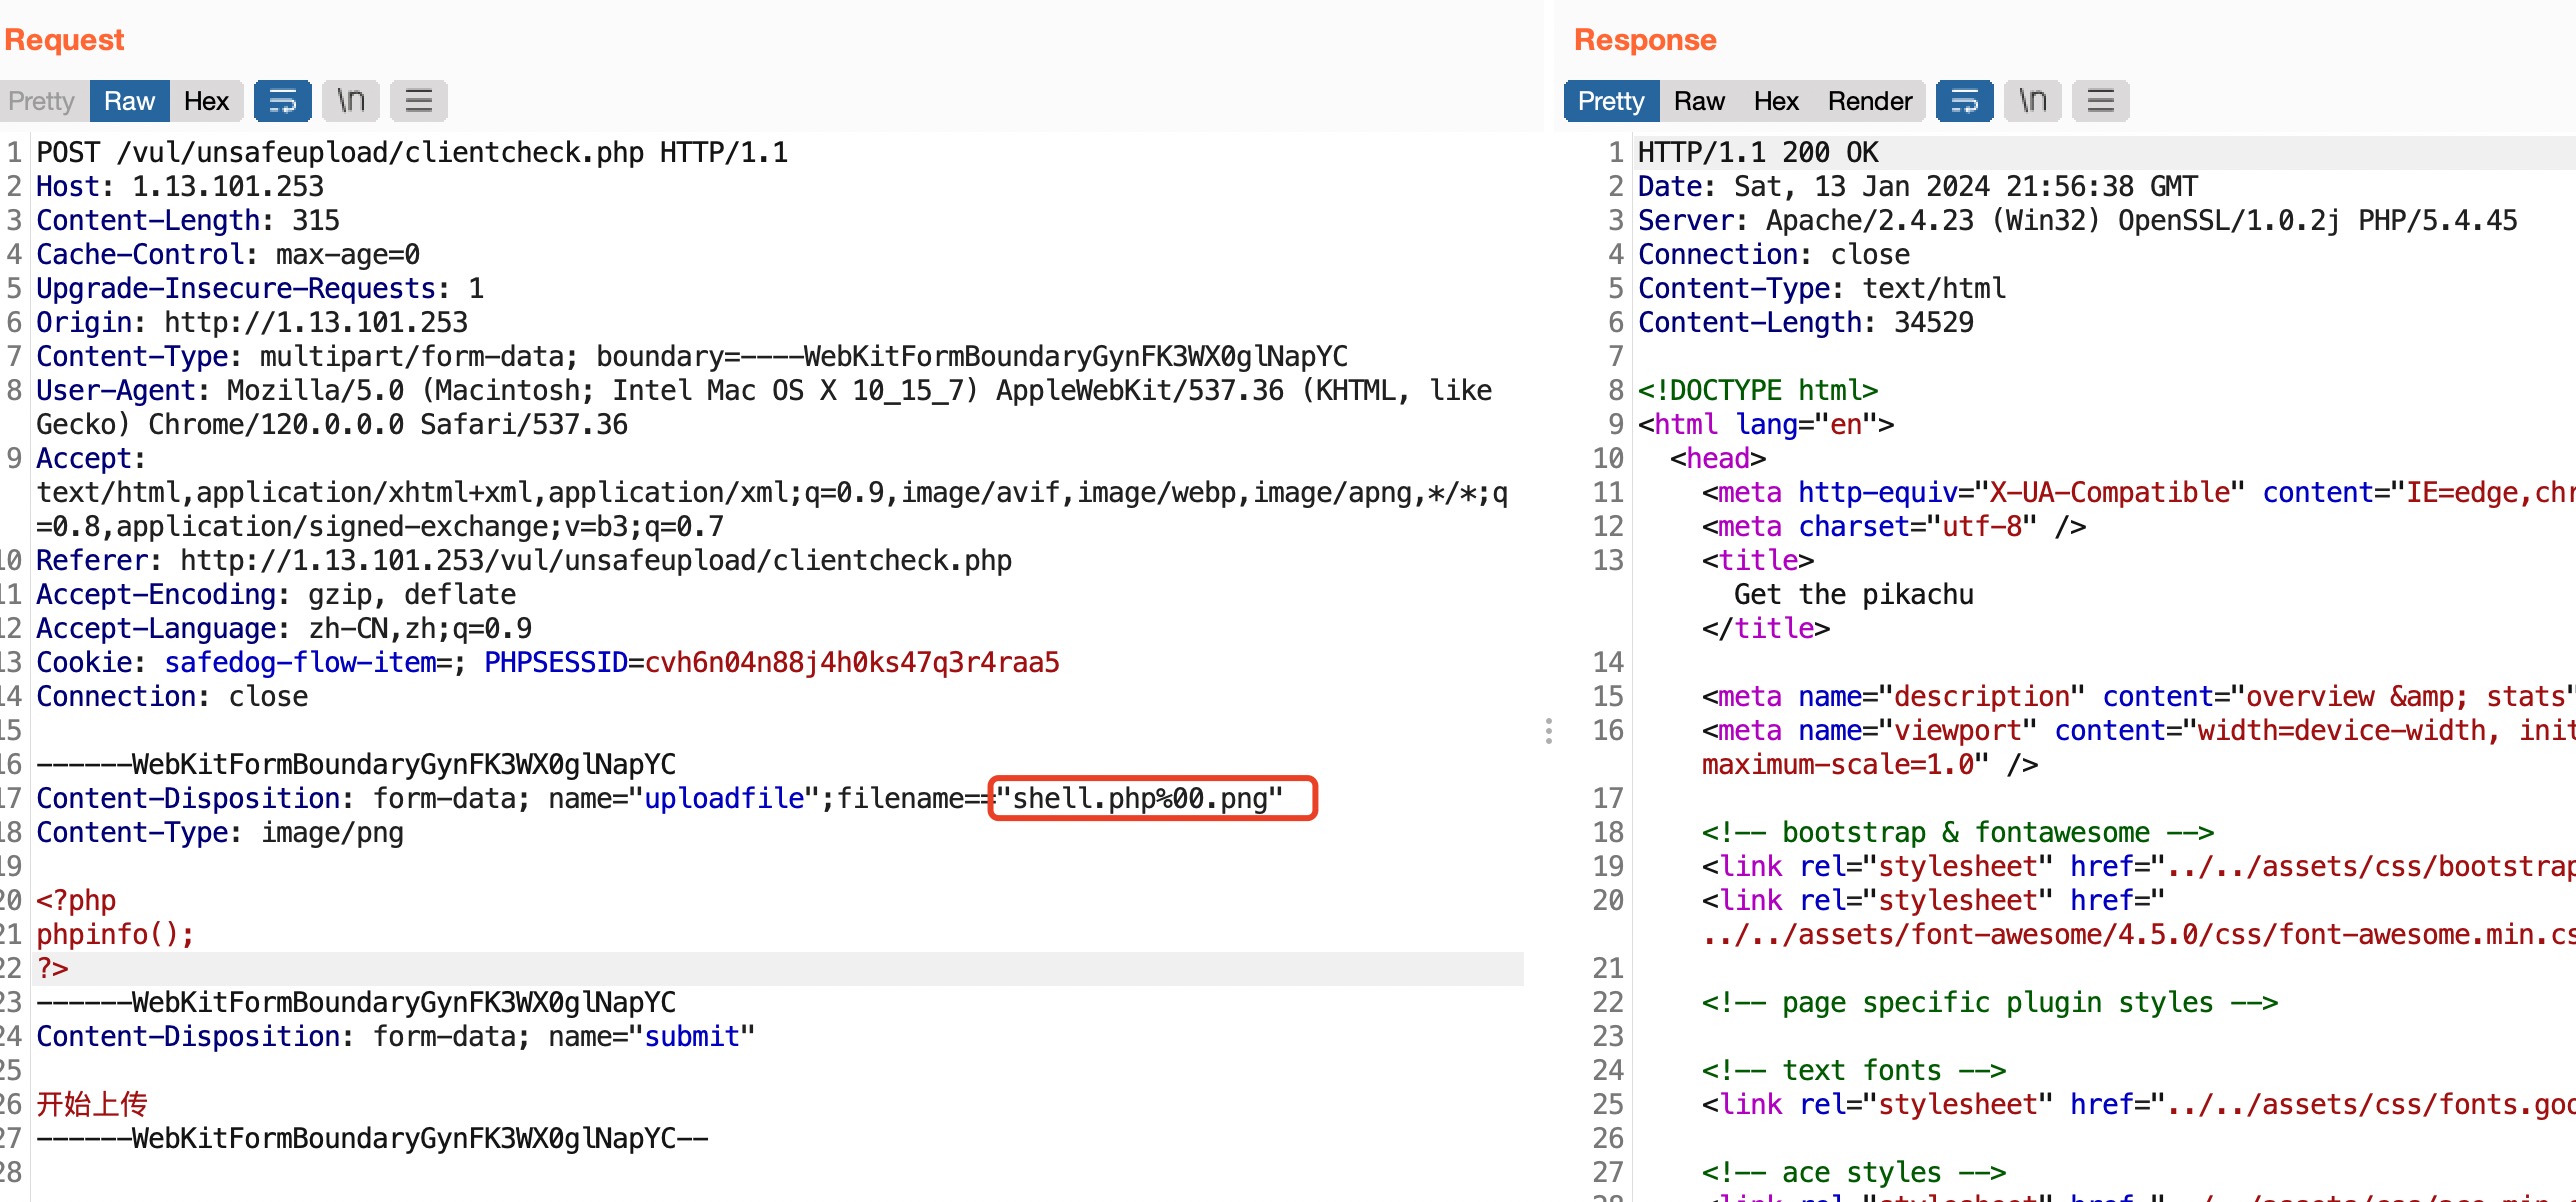Show non-printable characters in Request panel
The height and width of the screenshot is (1202, 2576).
[350, 101]
